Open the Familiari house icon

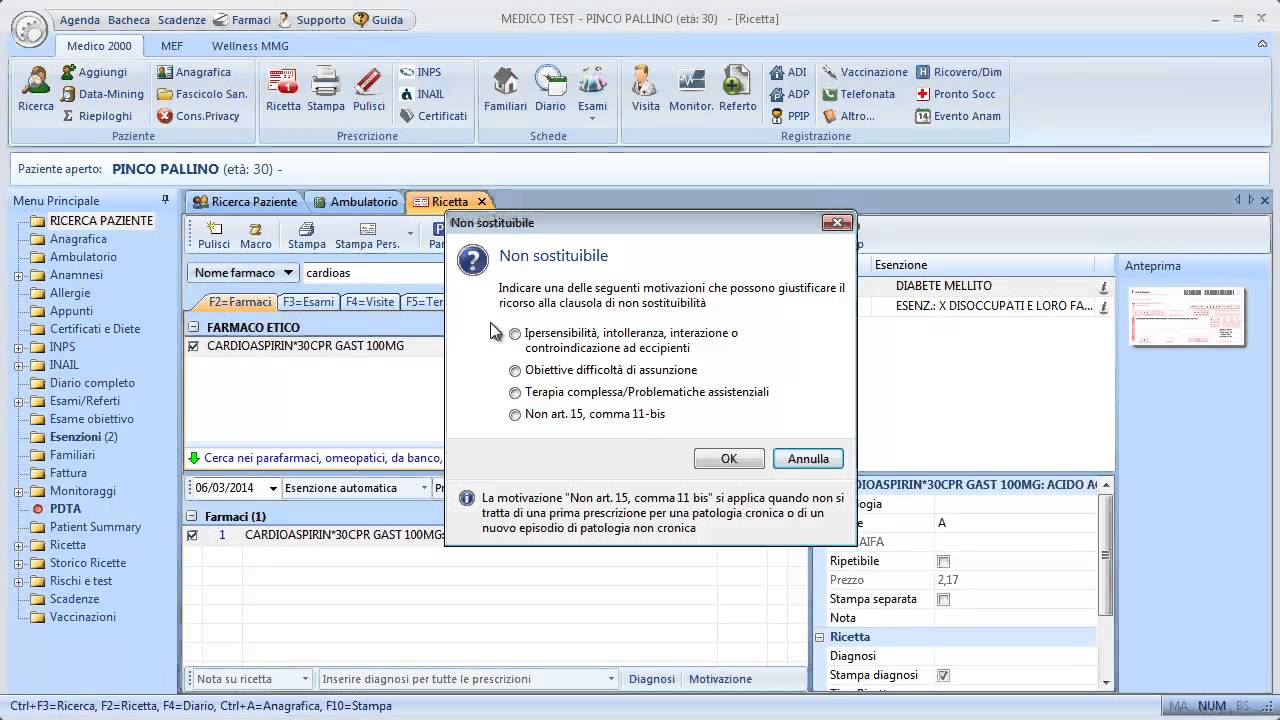[505, 90]
